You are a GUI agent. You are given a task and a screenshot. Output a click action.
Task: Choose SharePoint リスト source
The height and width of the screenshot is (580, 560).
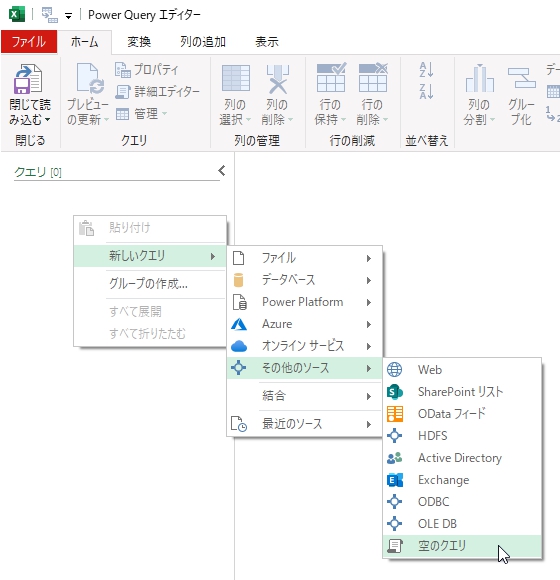coord(462,392)
